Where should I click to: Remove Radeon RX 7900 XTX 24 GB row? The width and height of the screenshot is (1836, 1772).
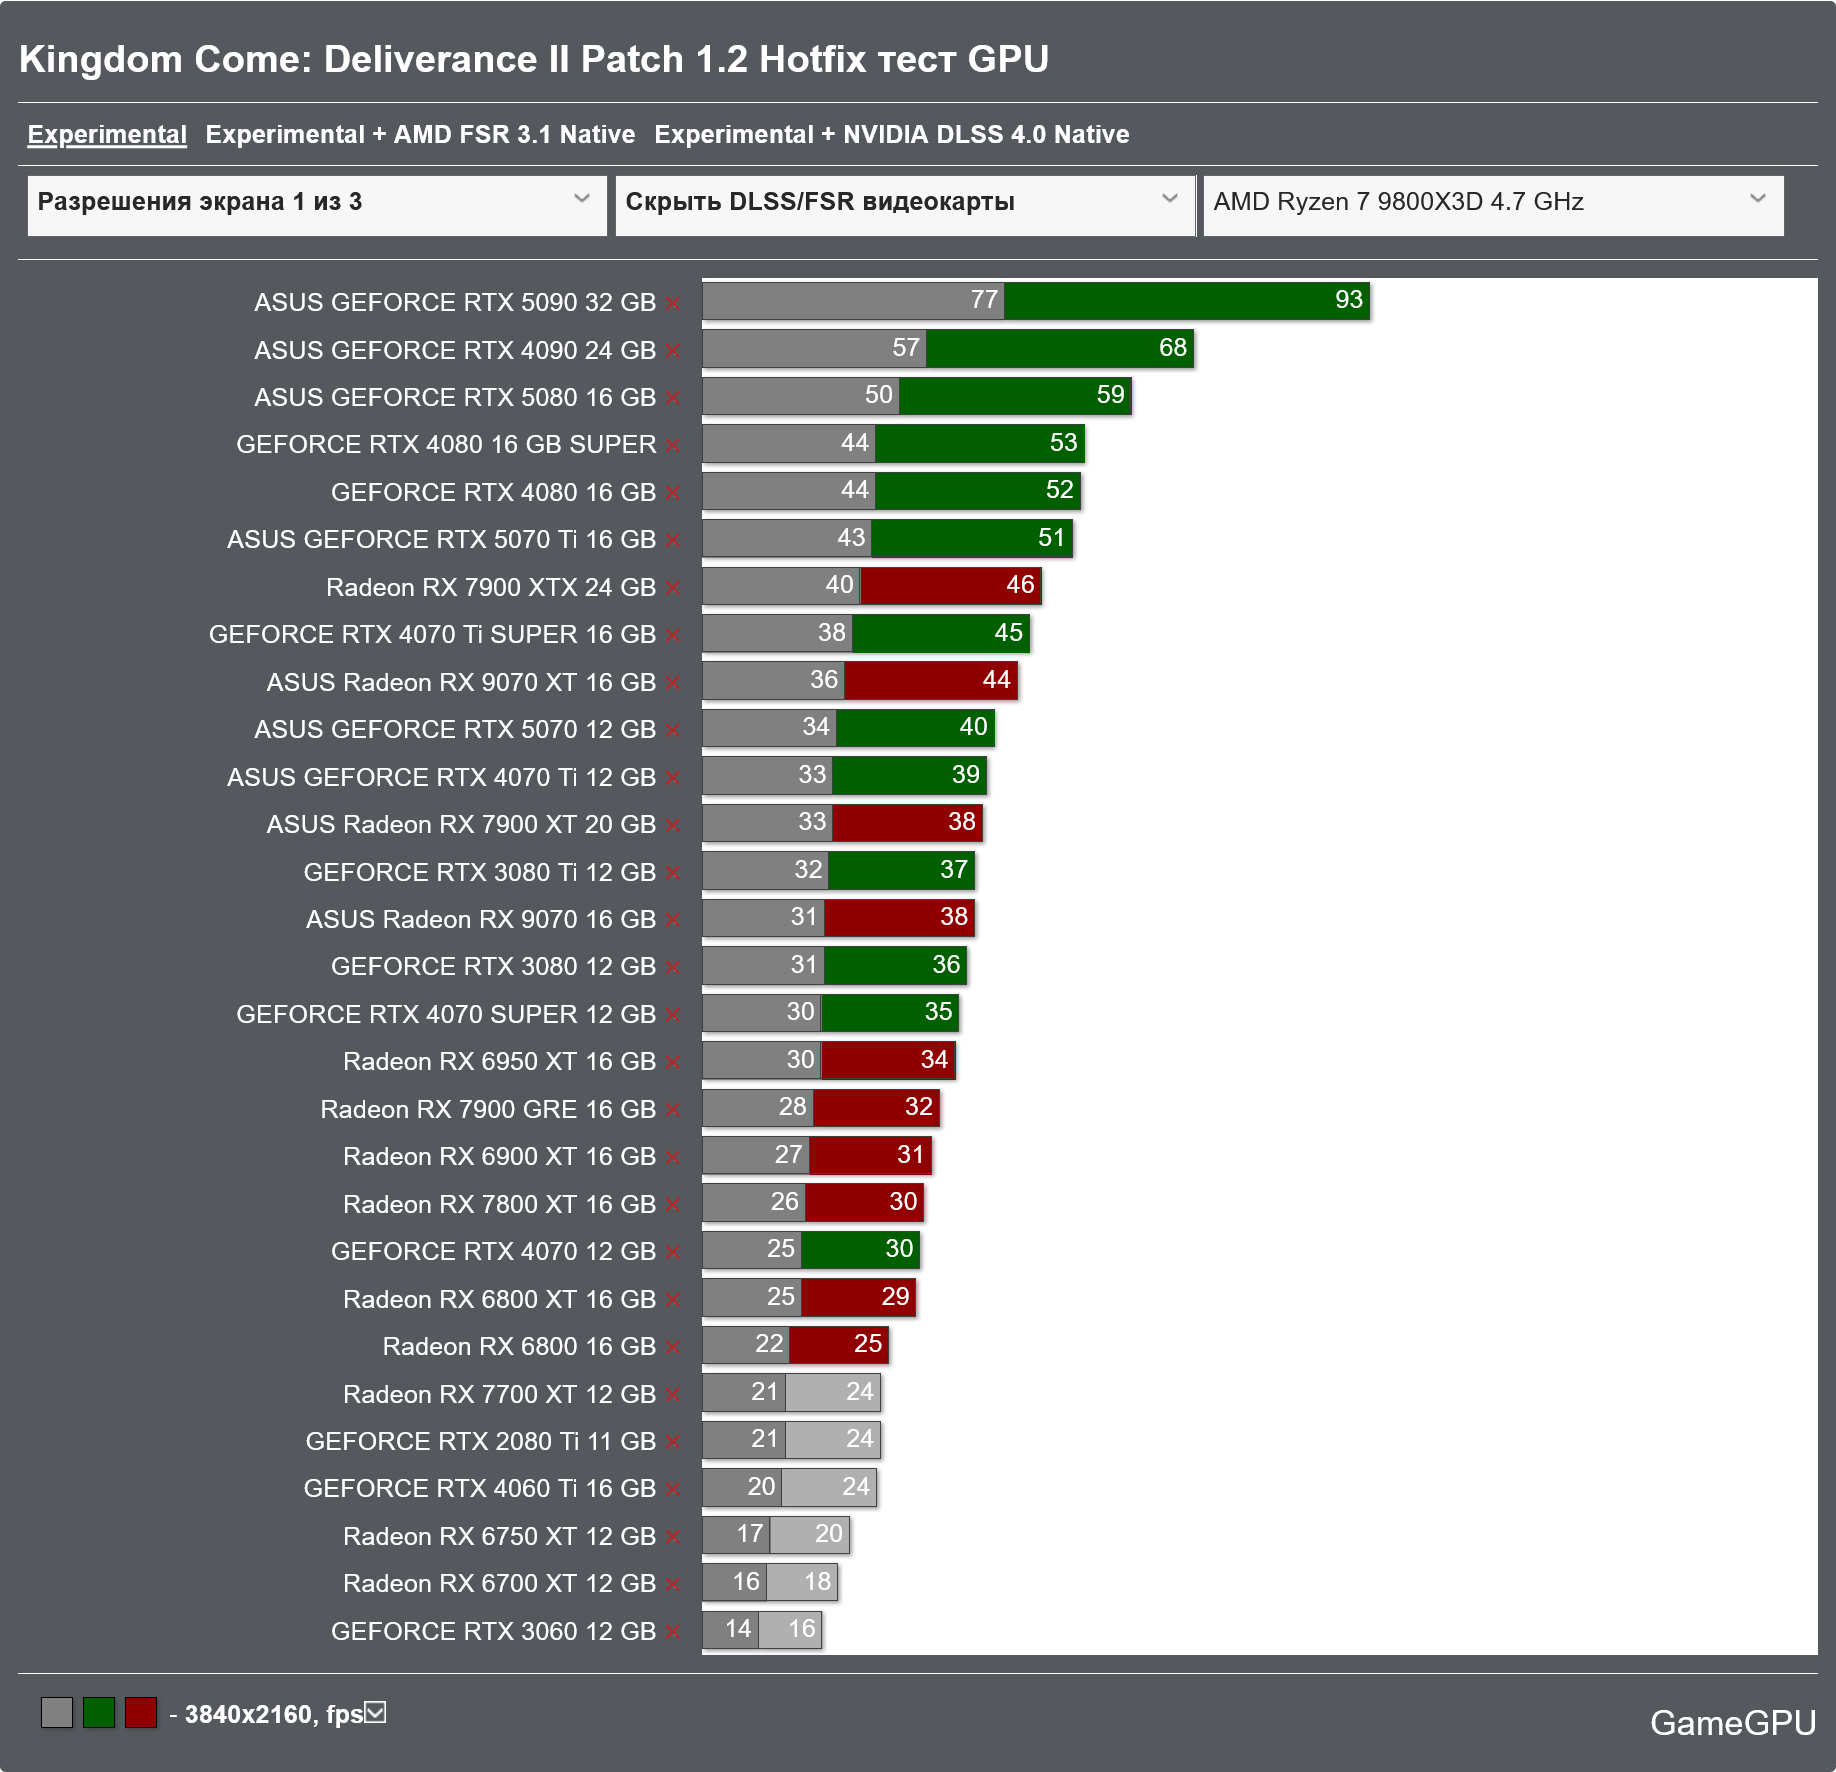(673, 588)
